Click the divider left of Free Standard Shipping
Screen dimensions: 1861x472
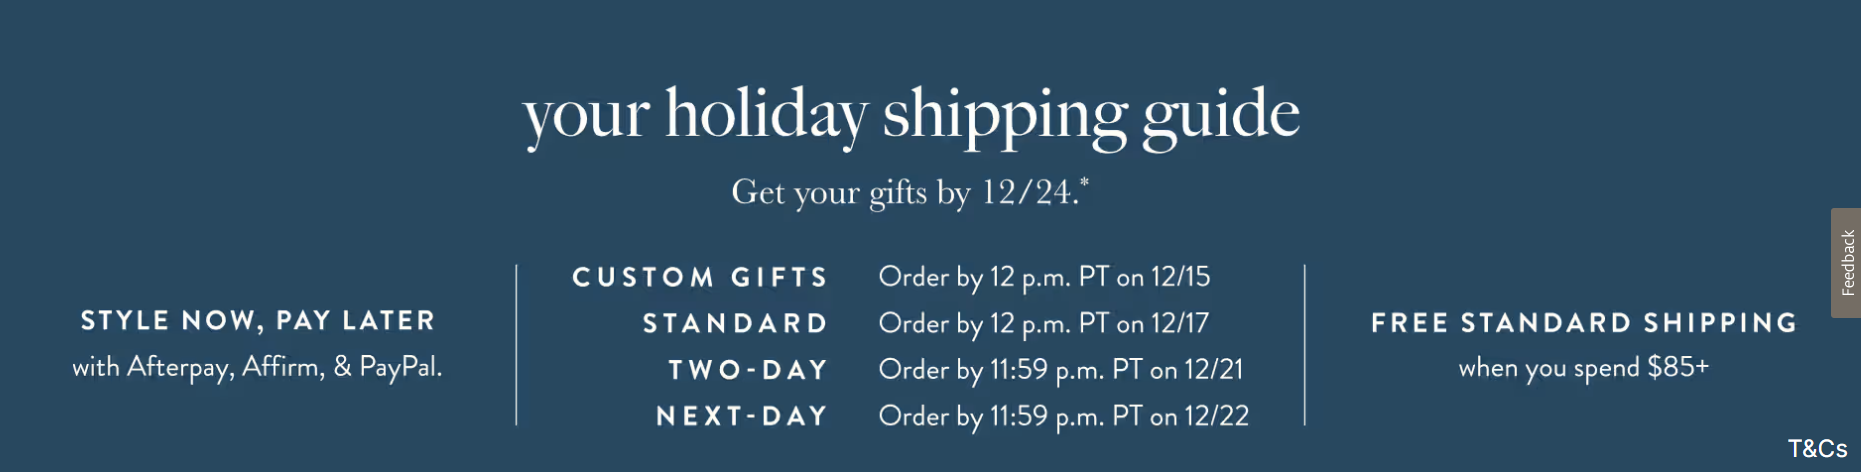[1305, 345]
